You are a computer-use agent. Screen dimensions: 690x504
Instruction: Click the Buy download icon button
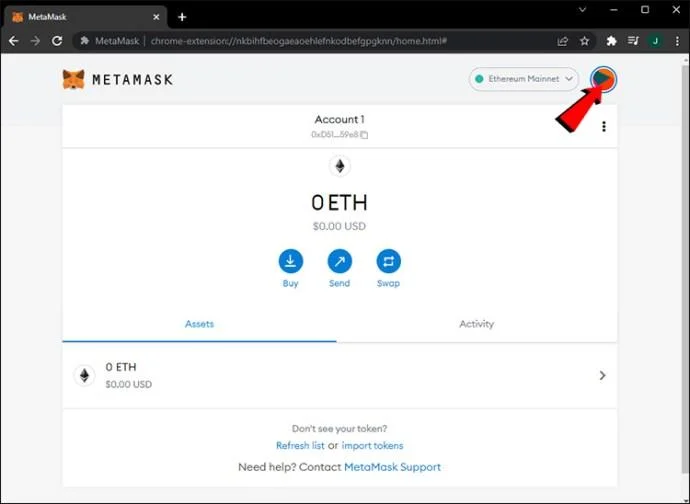click(290, 261)
